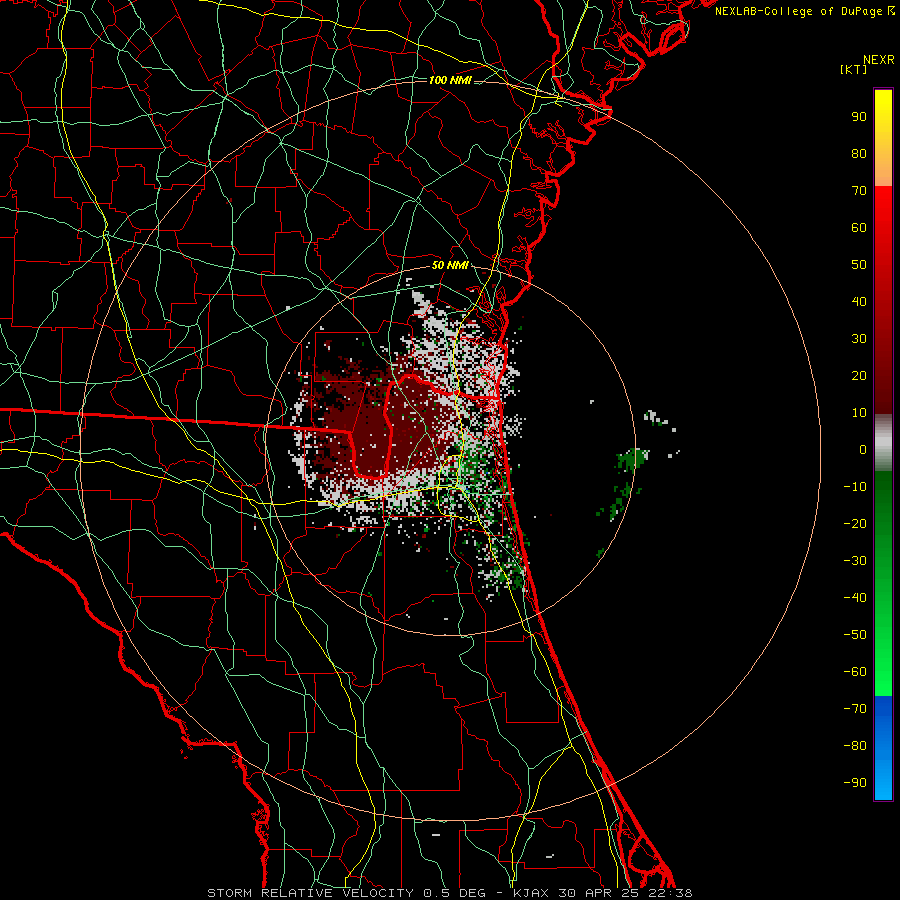Click the positive 20 value on the scale
This screenshot has width=900, height=900.
[859, 376]
